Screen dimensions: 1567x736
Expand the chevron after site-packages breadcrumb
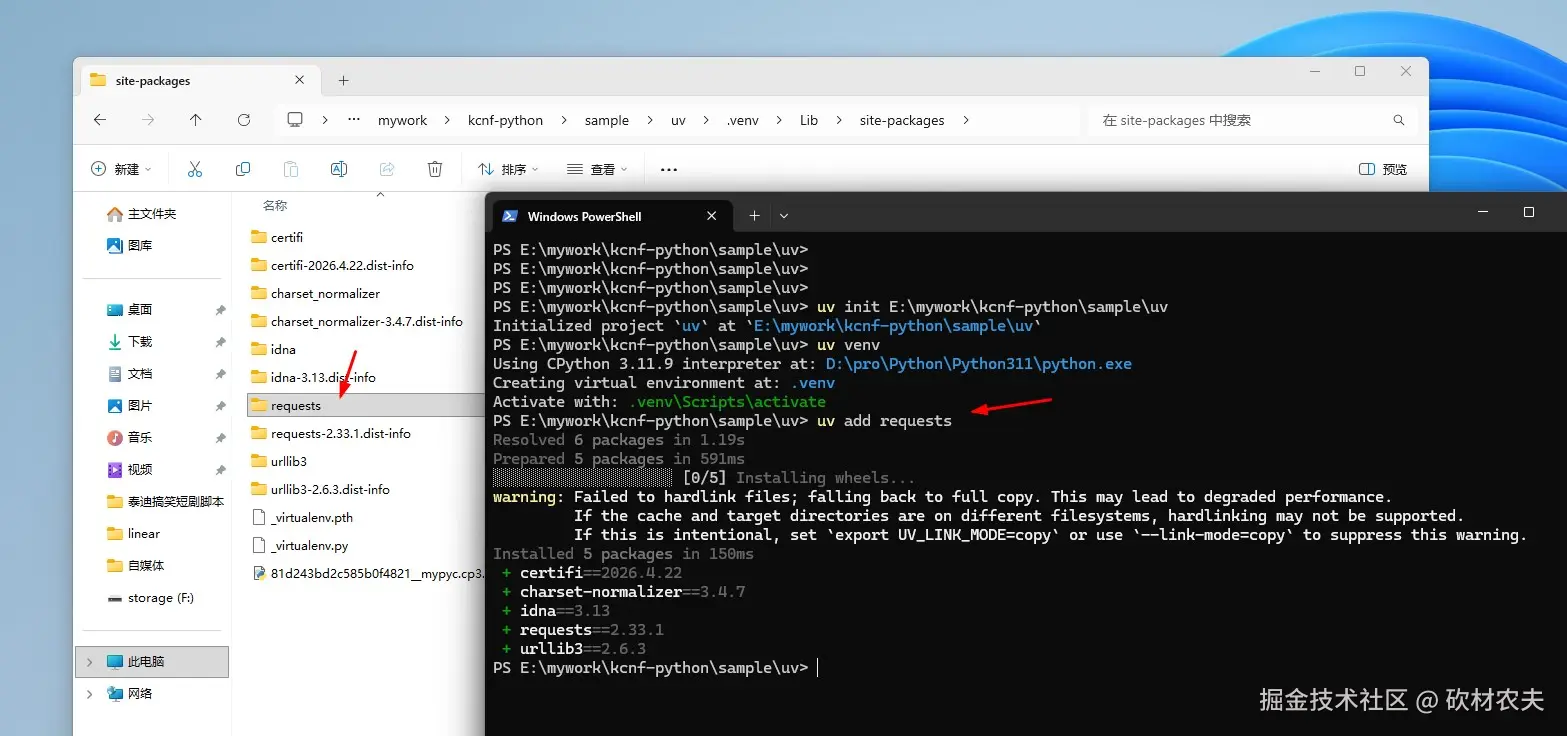point(966,120)
